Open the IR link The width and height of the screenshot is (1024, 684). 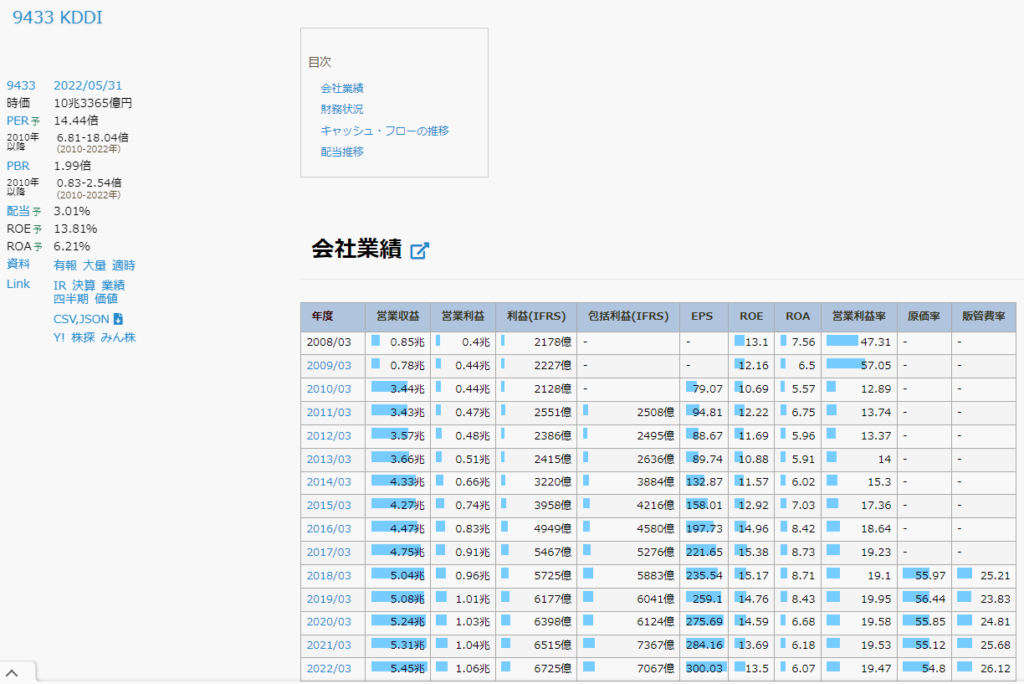click(x=59, y=285)
